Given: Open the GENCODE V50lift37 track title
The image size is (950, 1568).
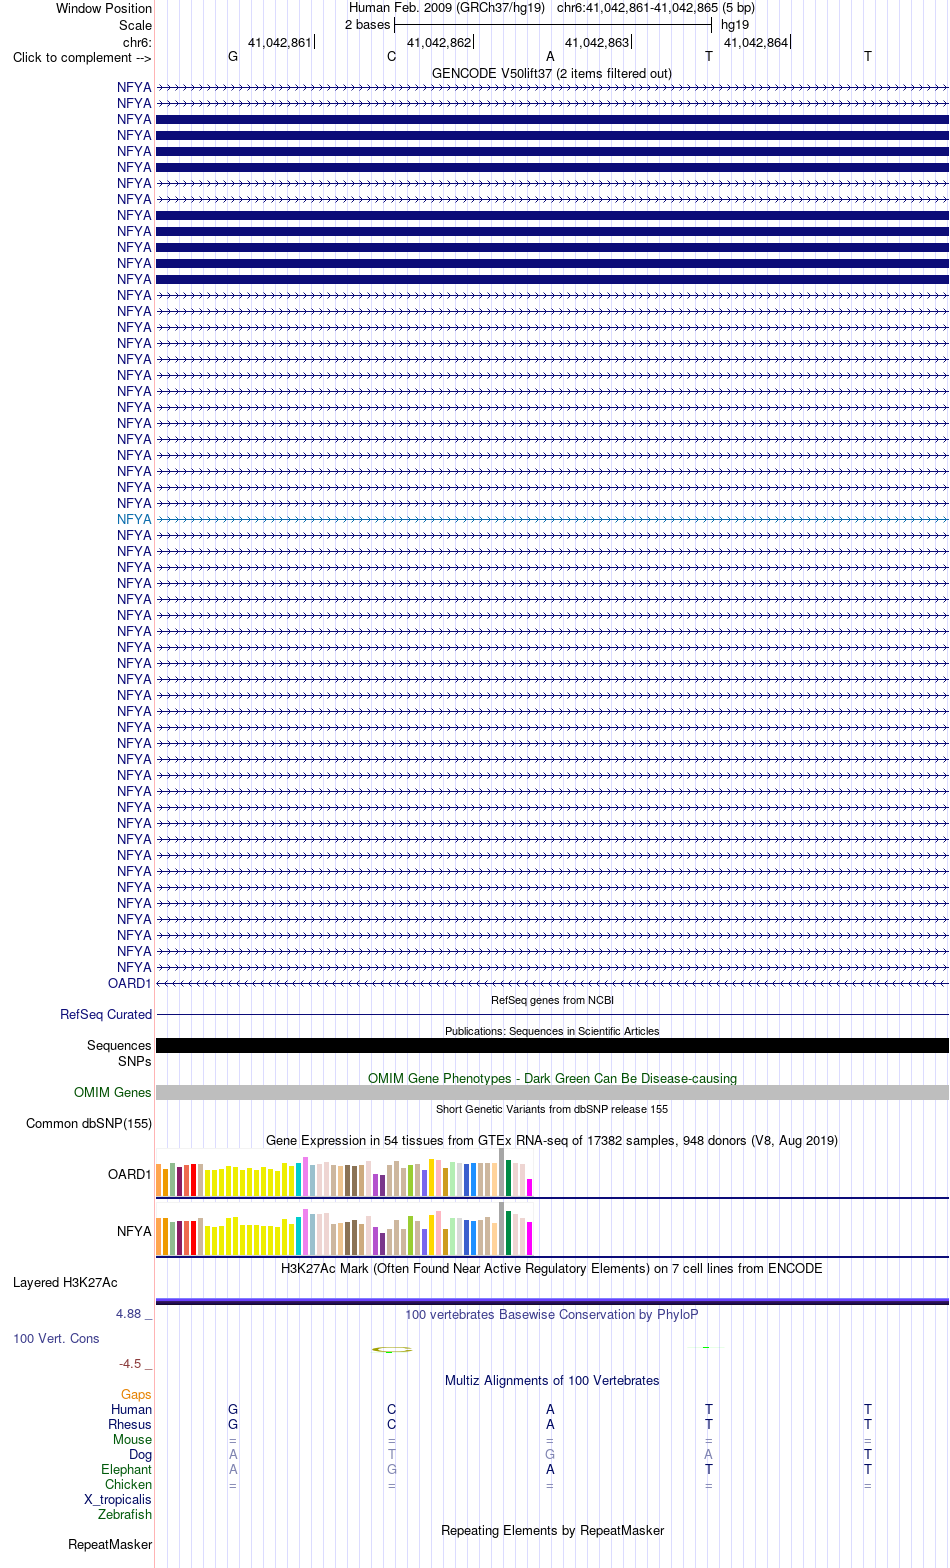Looking at the screenshot, I should point(552,73).
